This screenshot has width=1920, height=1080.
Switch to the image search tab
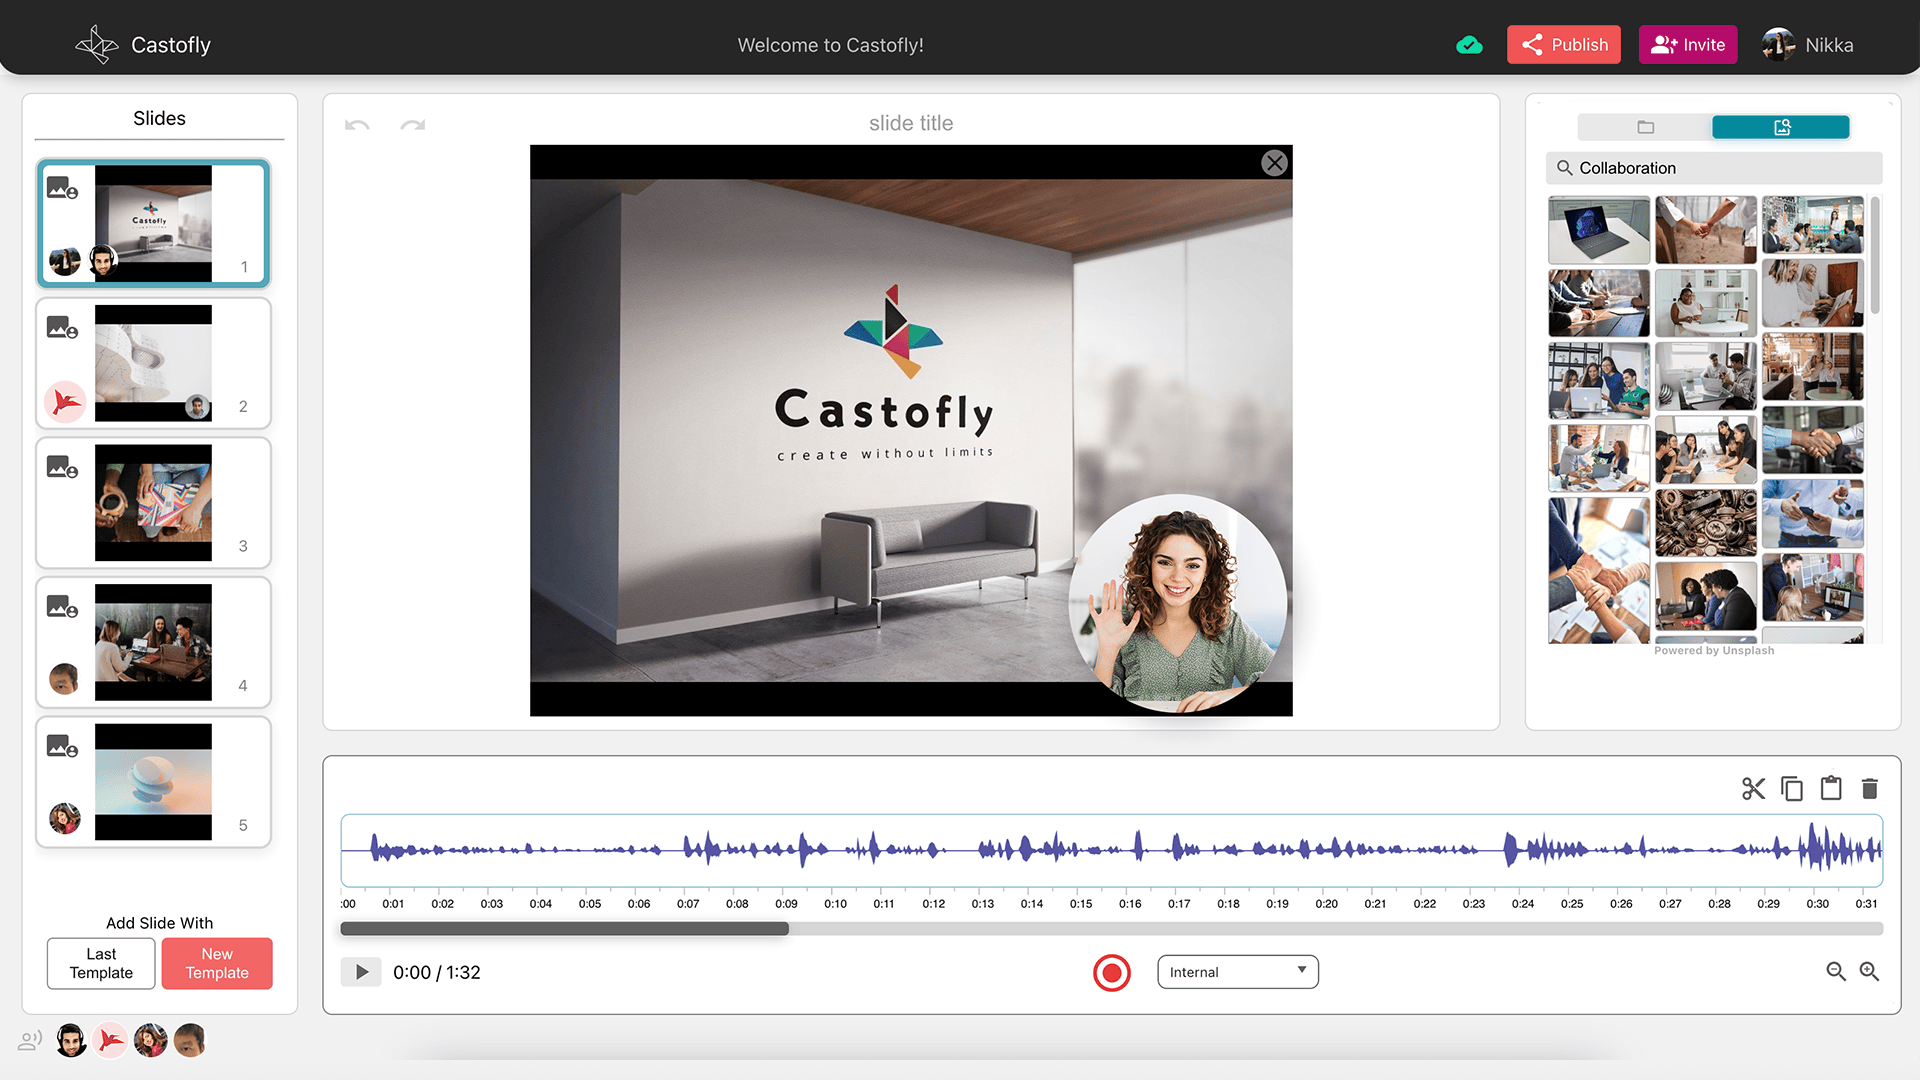pyautogui.click(x=1781, y=127)
